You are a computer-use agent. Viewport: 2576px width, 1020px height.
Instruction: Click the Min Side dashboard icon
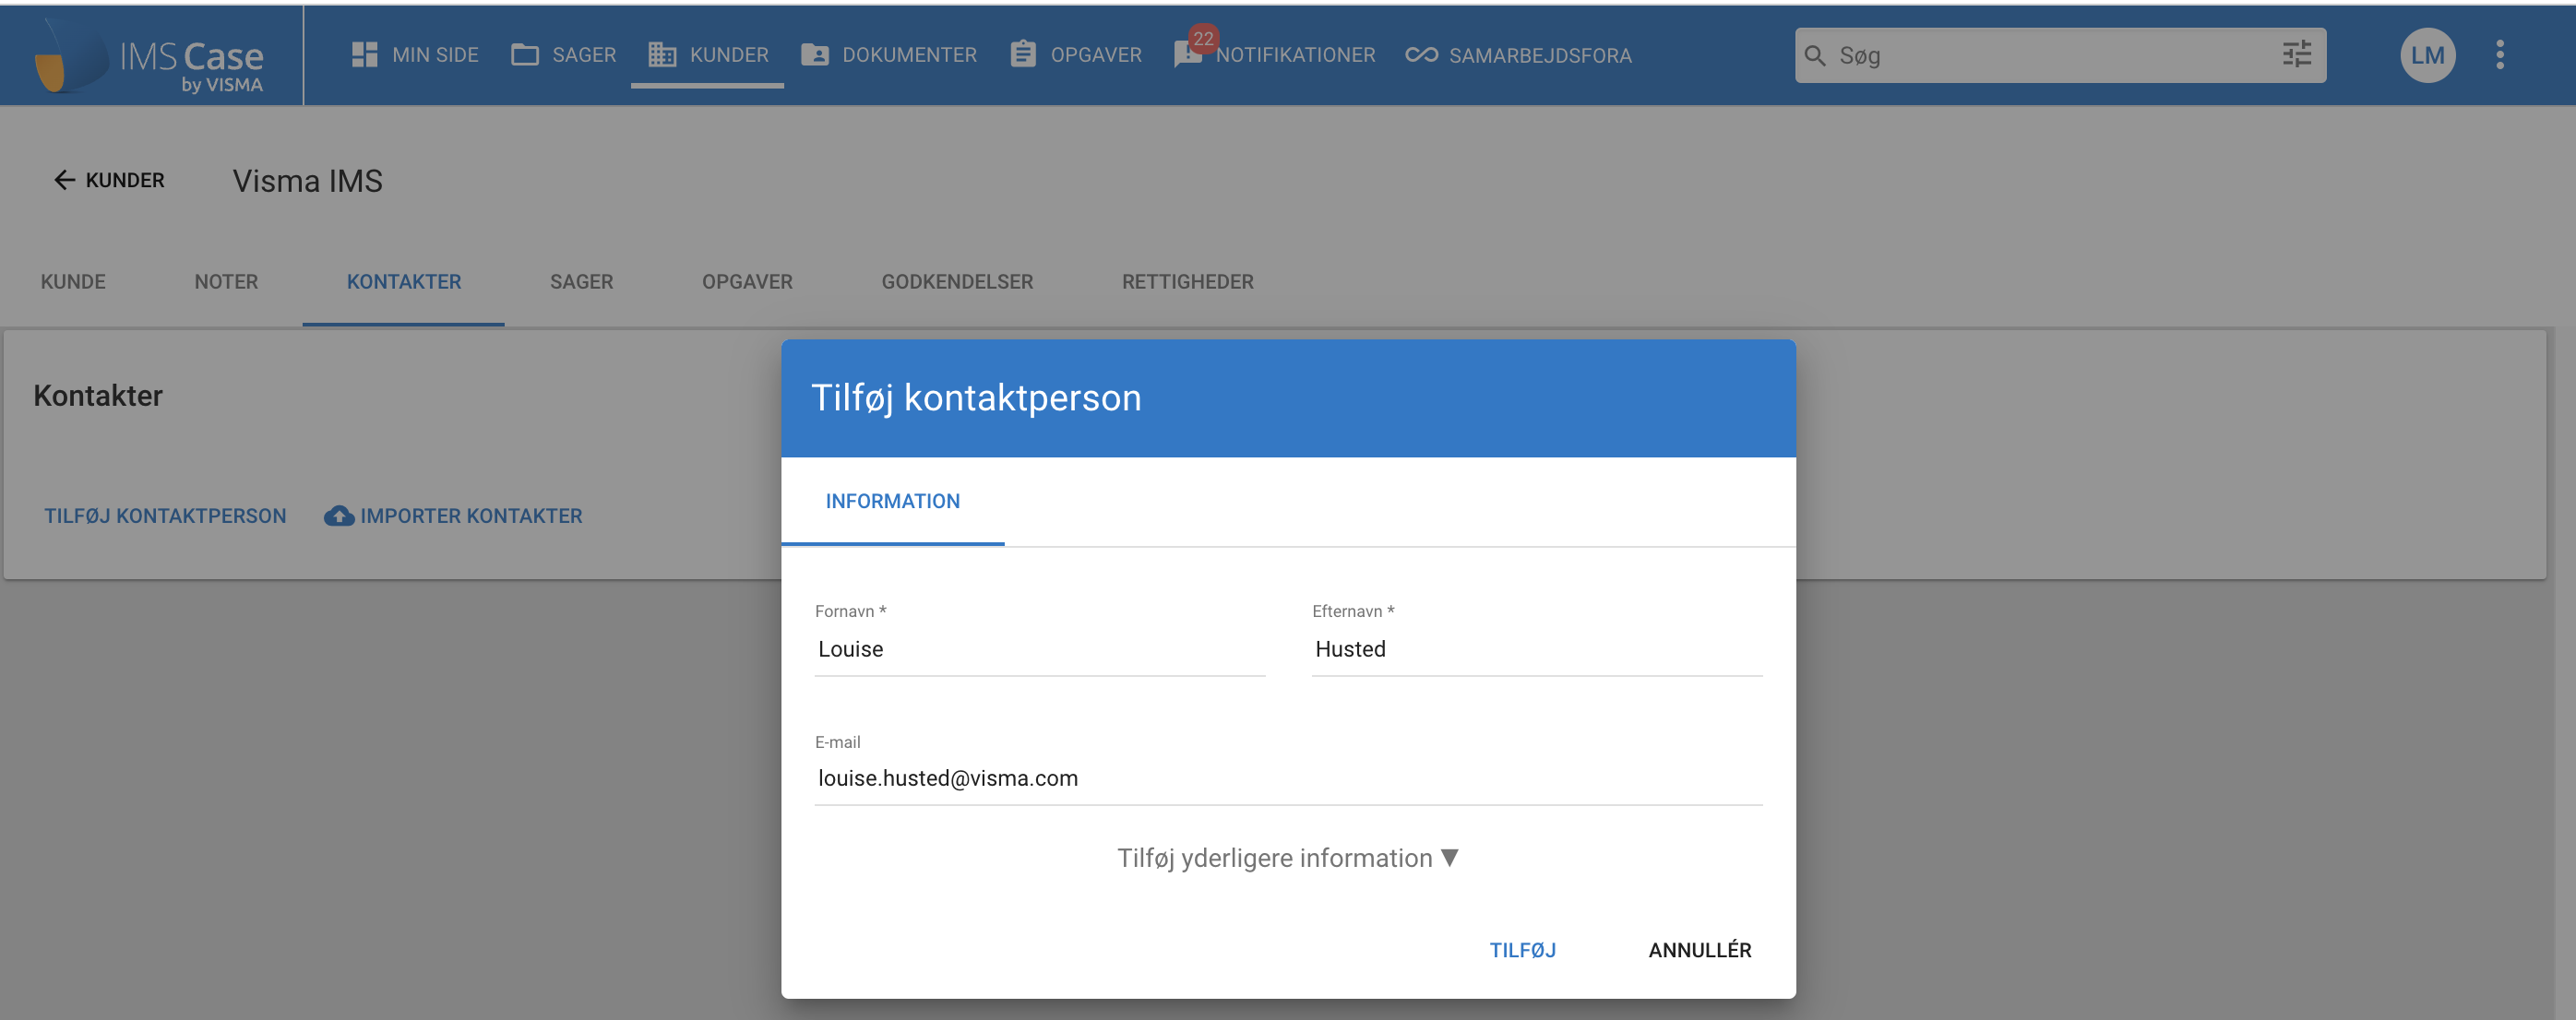(364, 55)
